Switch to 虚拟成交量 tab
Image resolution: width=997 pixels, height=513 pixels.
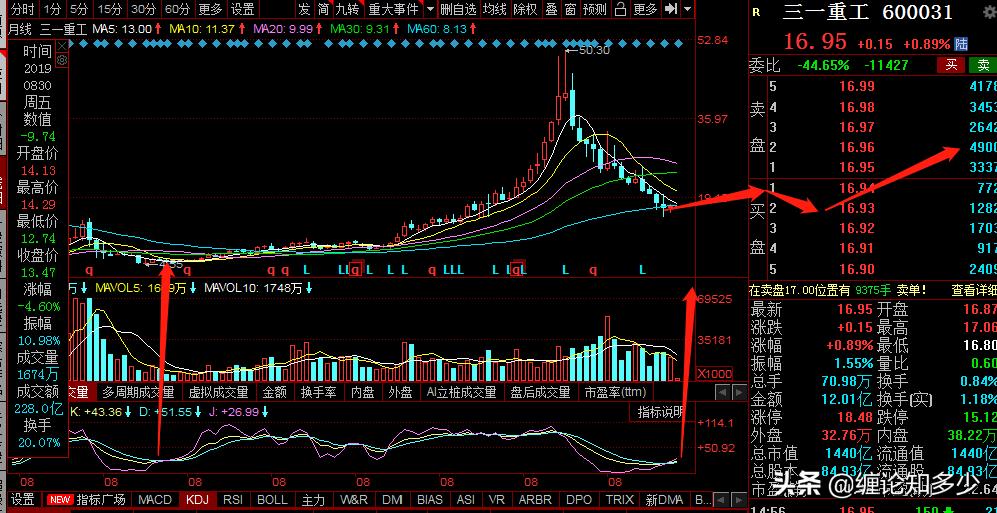219,392
